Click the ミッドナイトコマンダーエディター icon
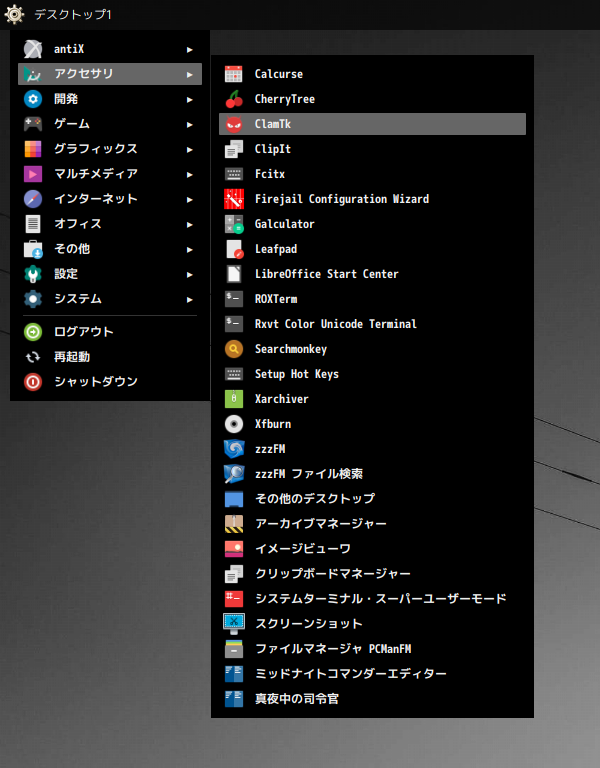This screenshot has height=768, width=600. 234,673
